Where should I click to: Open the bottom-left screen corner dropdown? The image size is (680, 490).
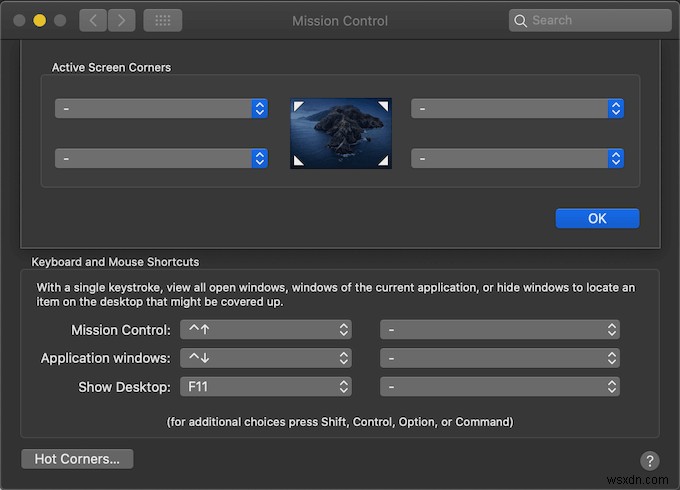click(161, 158)
